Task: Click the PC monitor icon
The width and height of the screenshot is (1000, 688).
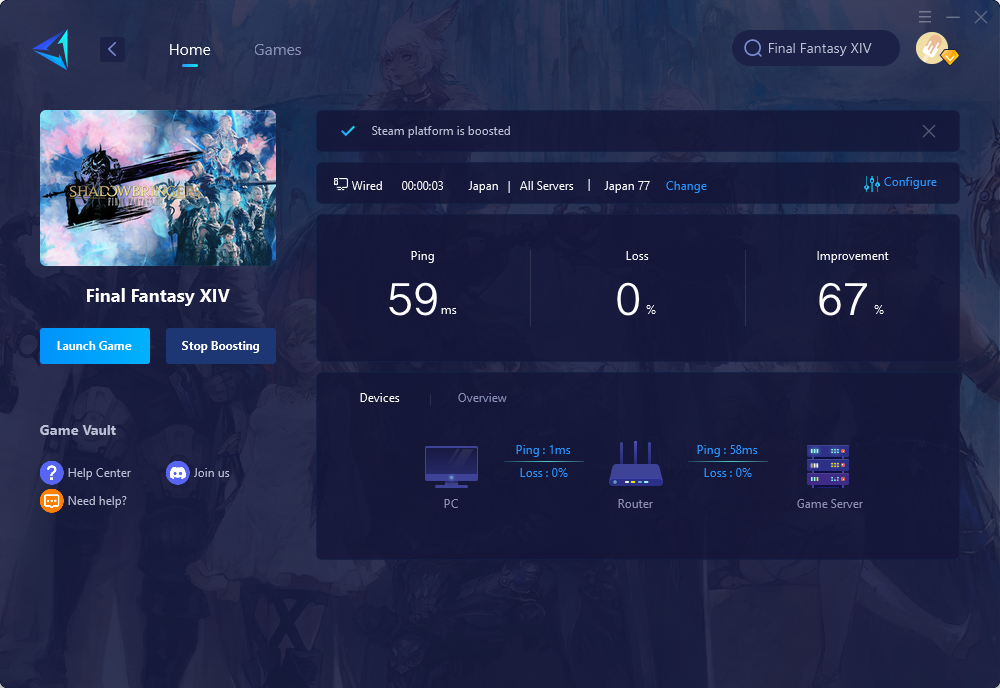Action: (x=452, y=467)
